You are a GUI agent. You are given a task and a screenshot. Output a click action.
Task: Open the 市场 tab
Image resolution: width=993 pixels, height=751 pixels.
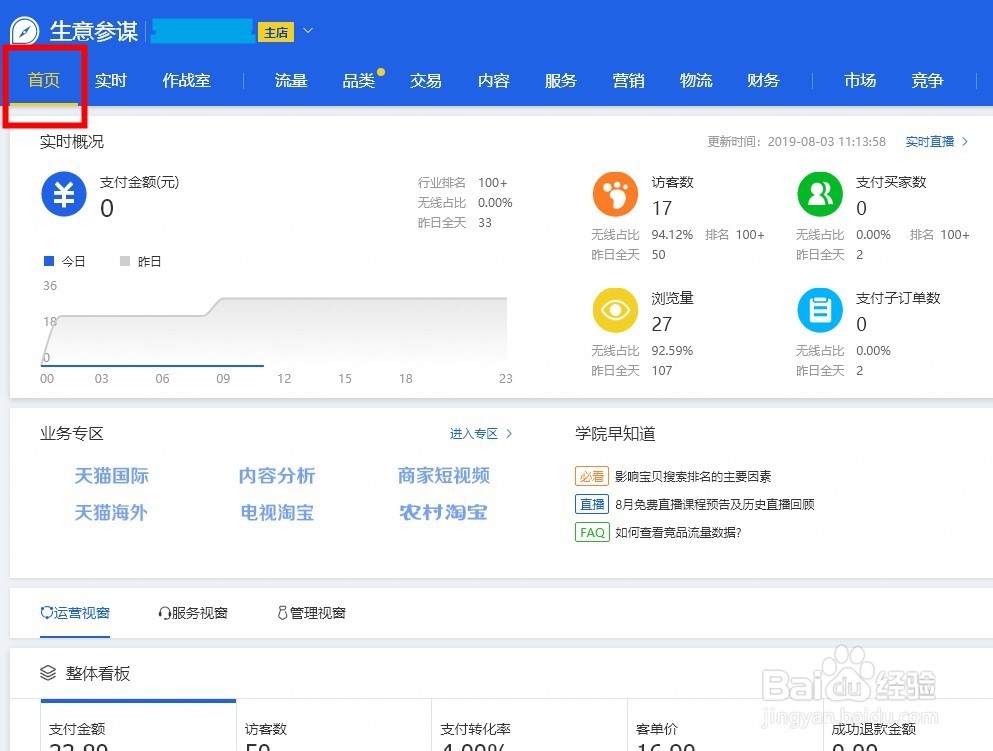click(860, 80)
